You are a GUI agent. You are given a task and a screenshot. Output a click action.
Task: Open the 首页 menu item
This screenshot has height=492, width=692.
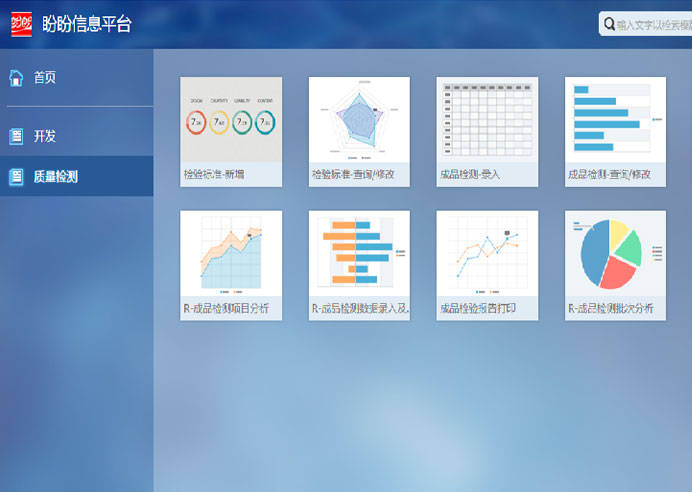pyautogui.click(x=45, y=77)
